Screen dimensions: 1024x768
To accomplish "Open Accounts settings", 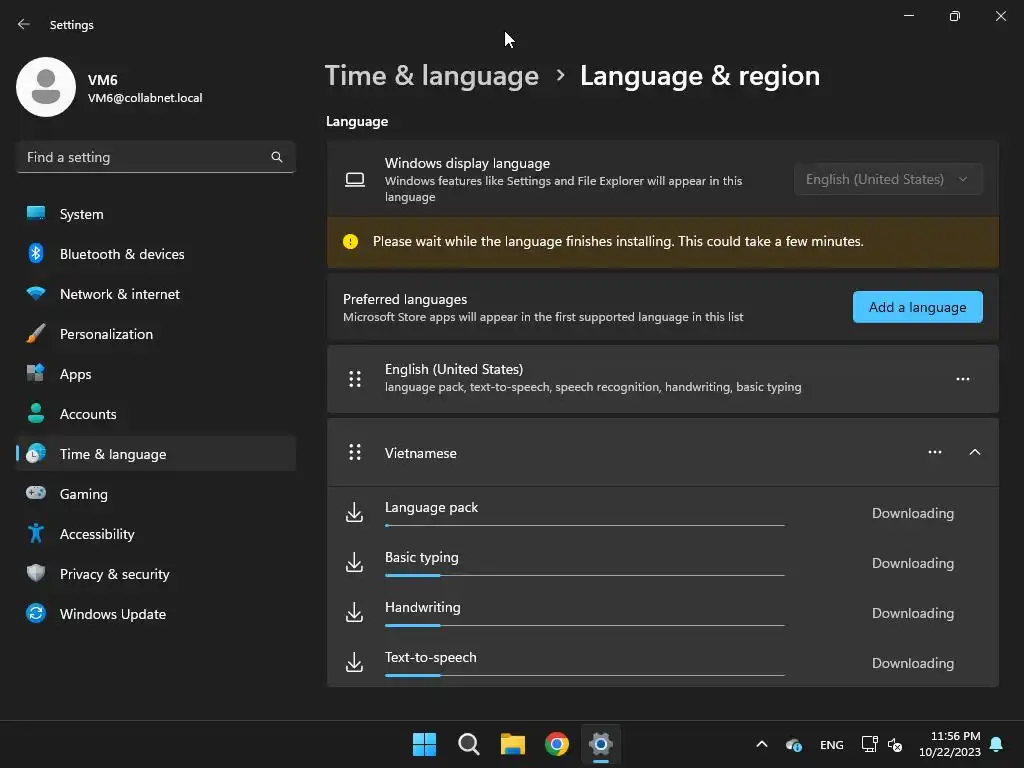I will pos(155,413).
